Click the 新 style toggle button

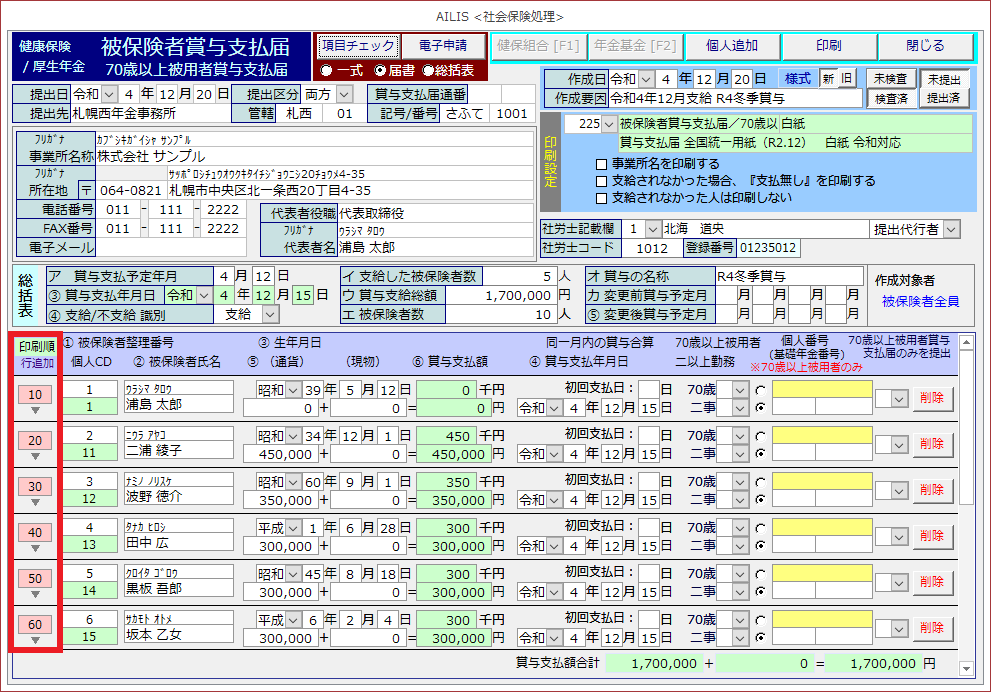point(828,78)
